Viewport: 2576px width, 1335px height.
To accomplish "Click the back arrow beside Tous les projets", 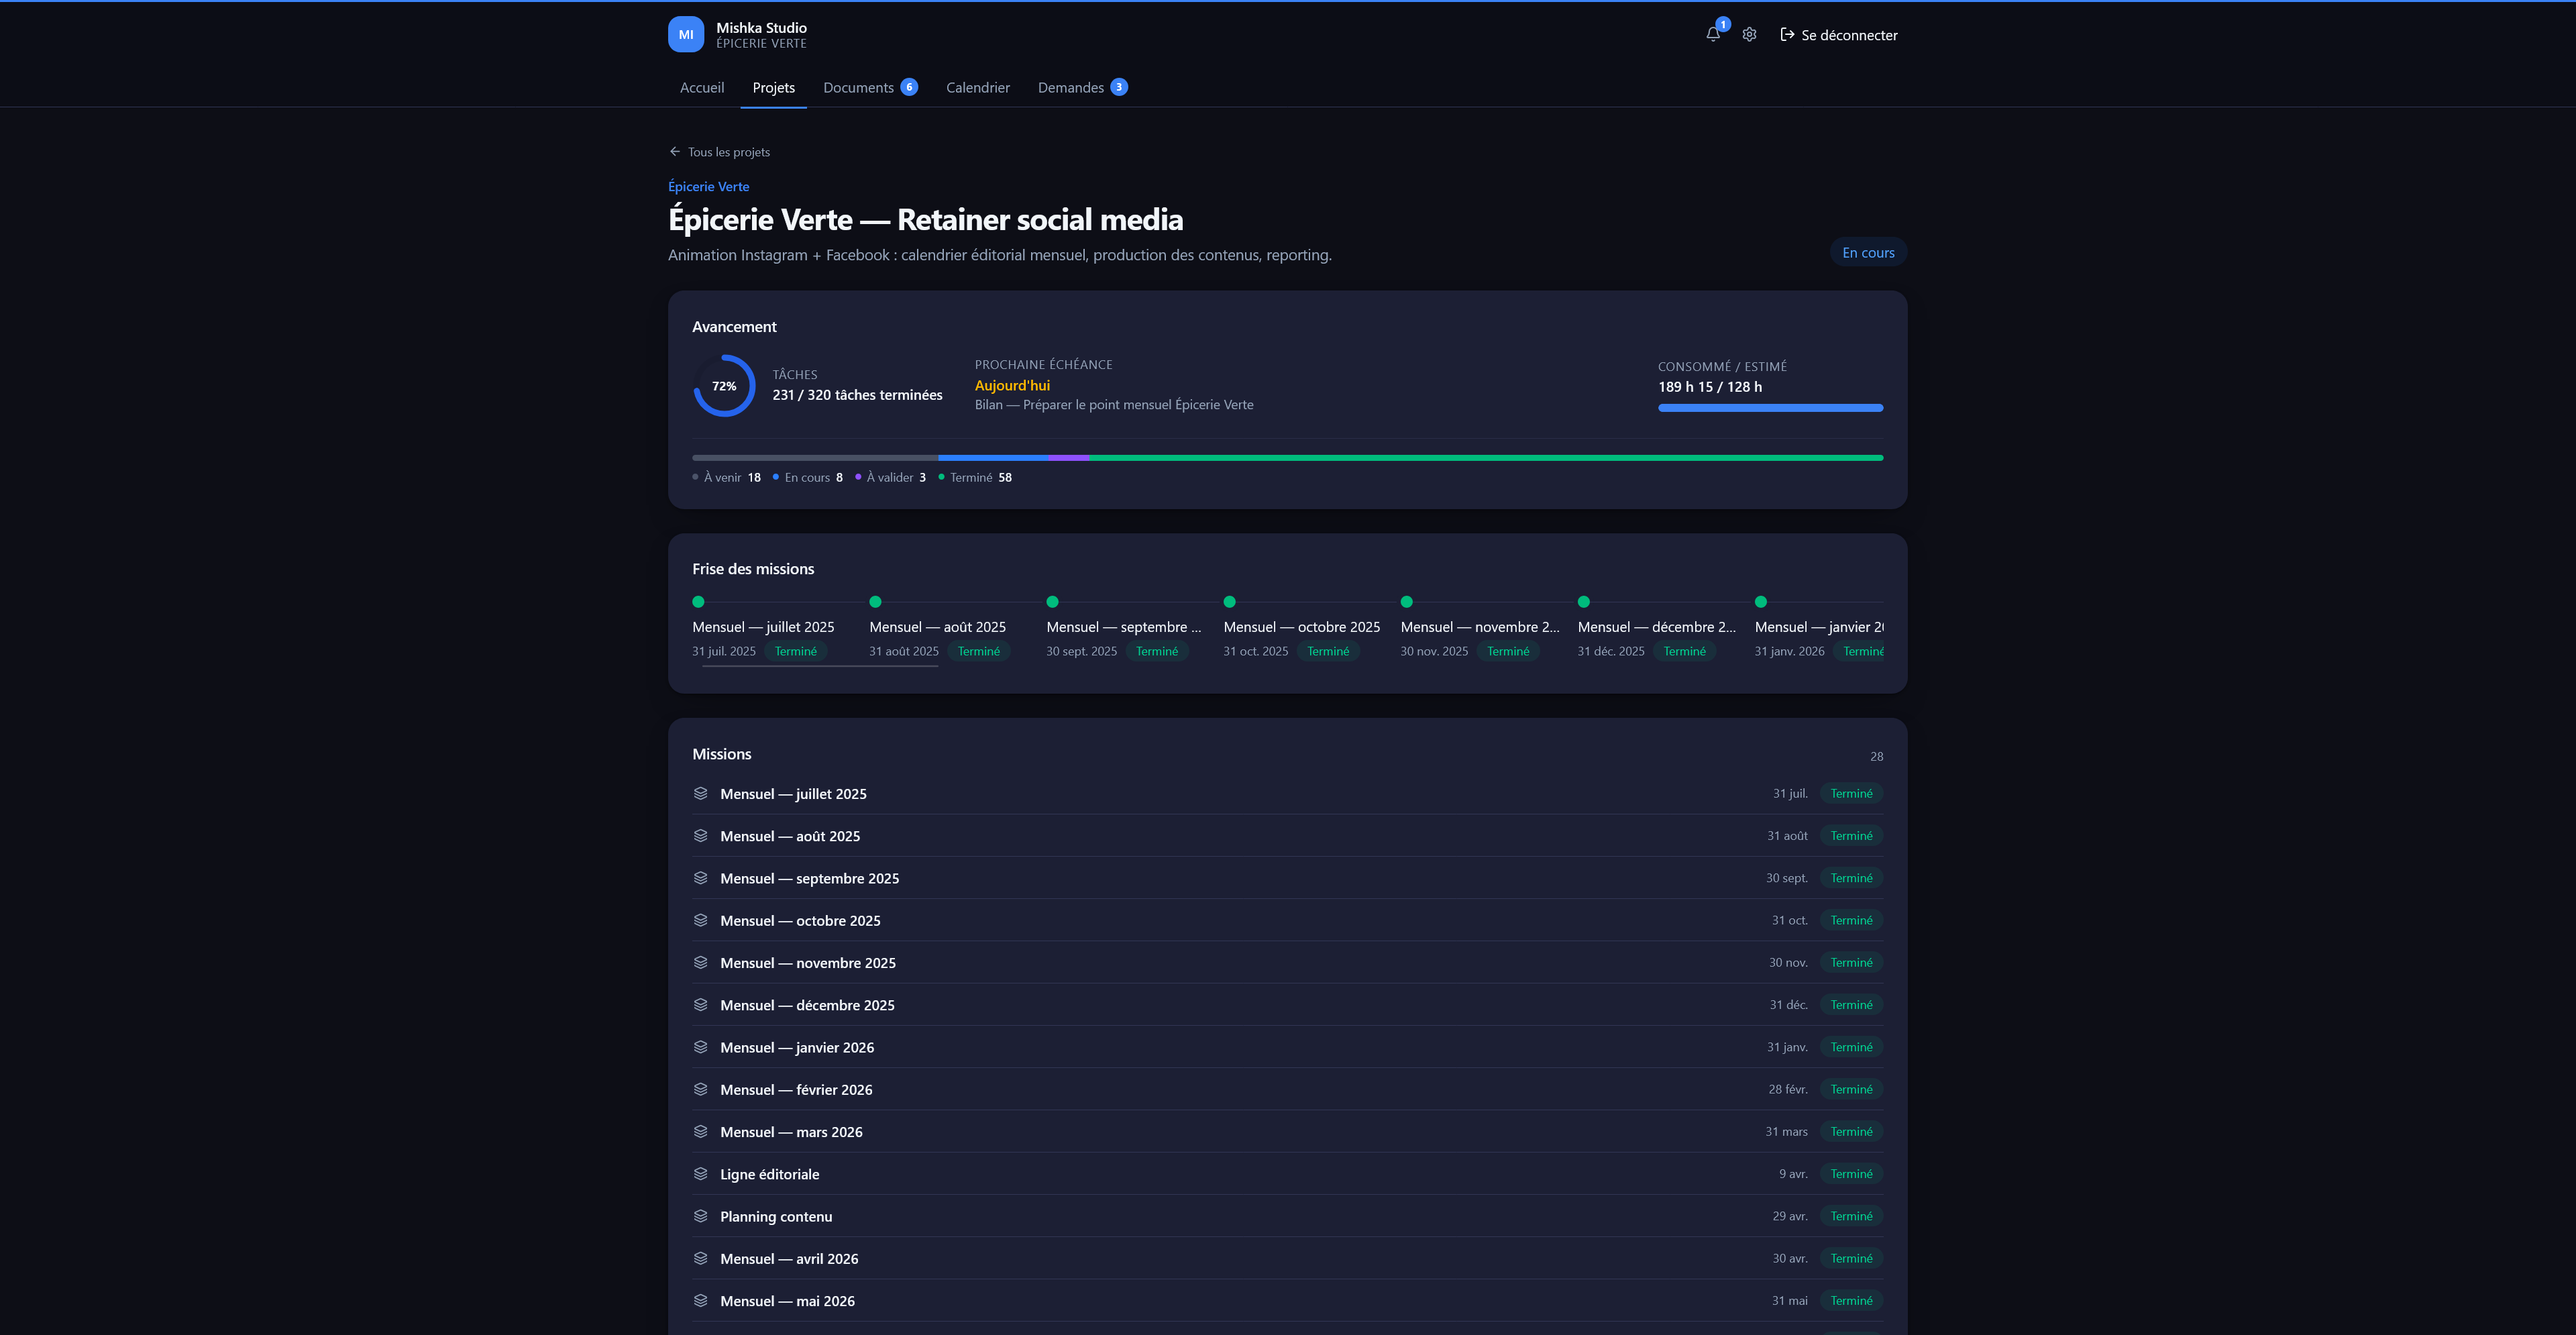I will [675, 152].
